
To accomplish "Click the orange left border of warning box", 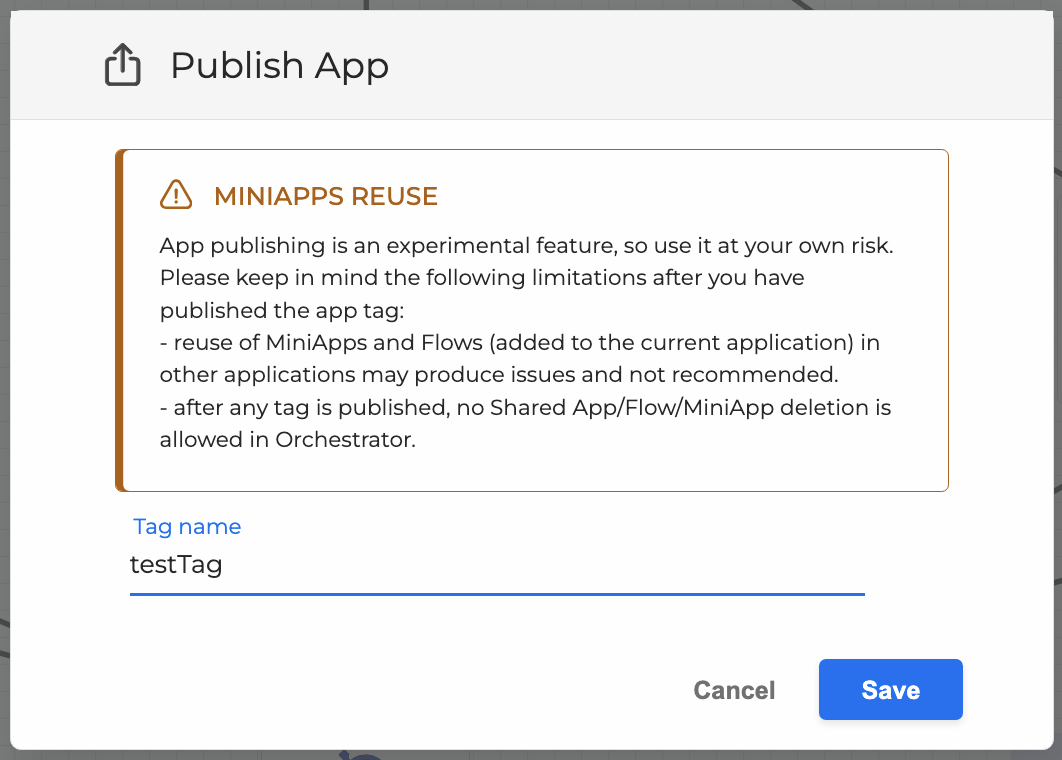I will pos(119,320).
